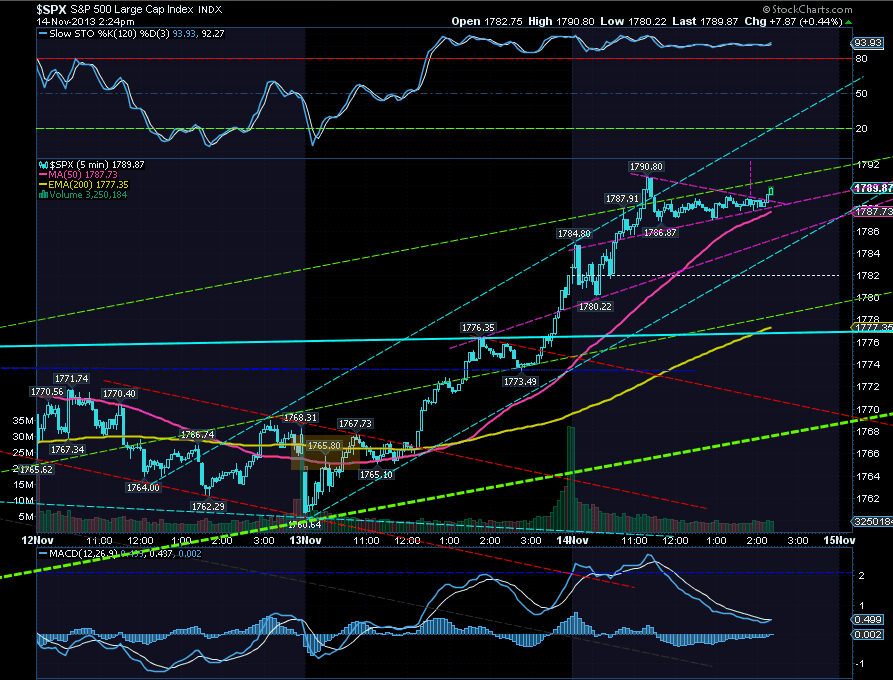
Task: Click the 0.002 MACD histogram value tag
Action: coord(867,634)
